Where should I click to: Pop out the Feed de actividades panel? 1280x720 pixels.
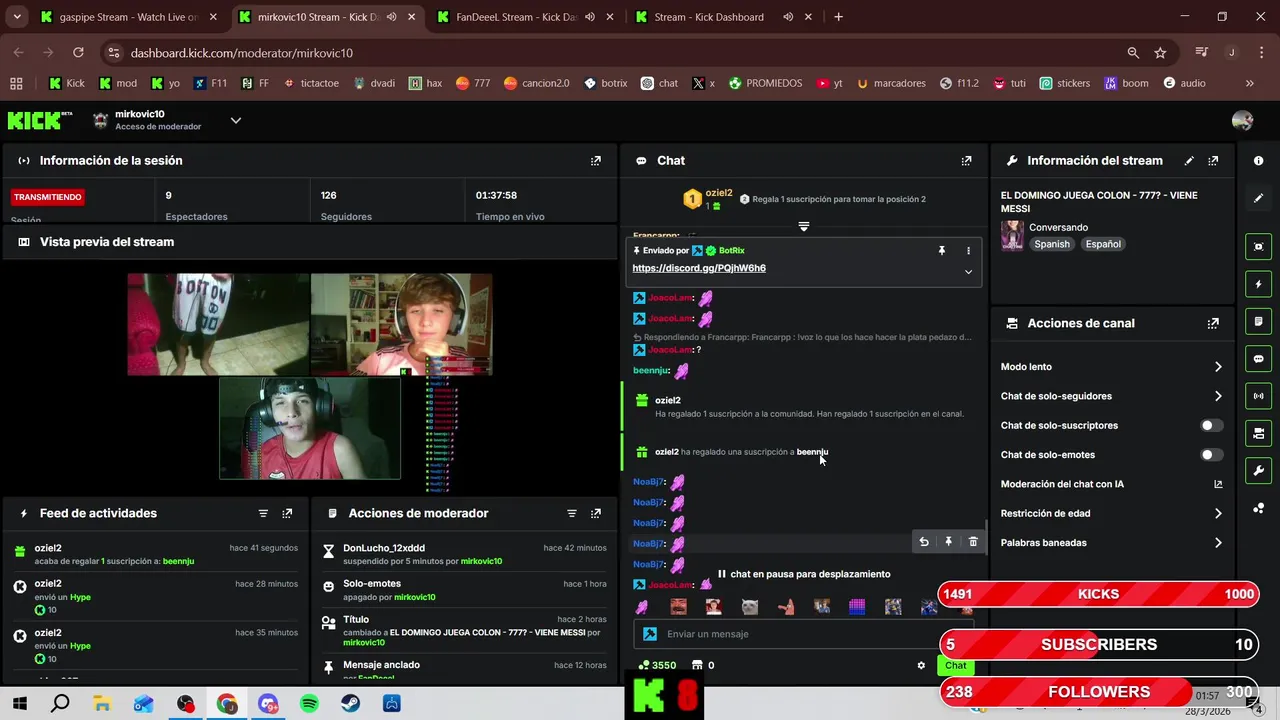coord(287,513)
